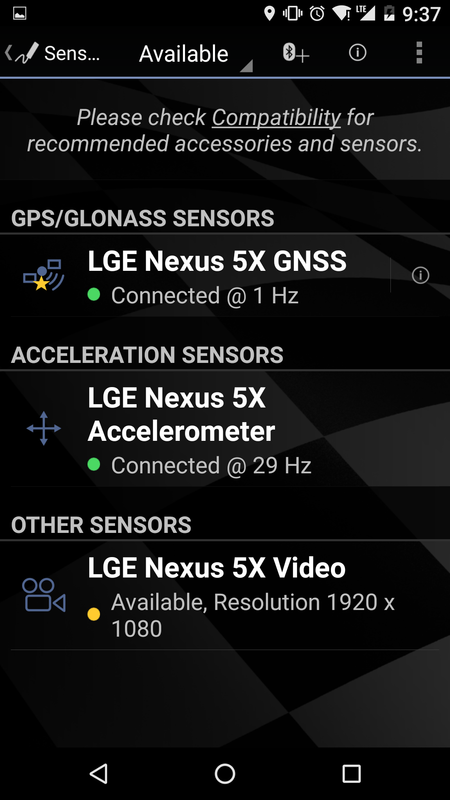Tap the Sens... title label
The width and height of the screenshot is (450, 800).
pyautogui.click(x=72, y=53)
